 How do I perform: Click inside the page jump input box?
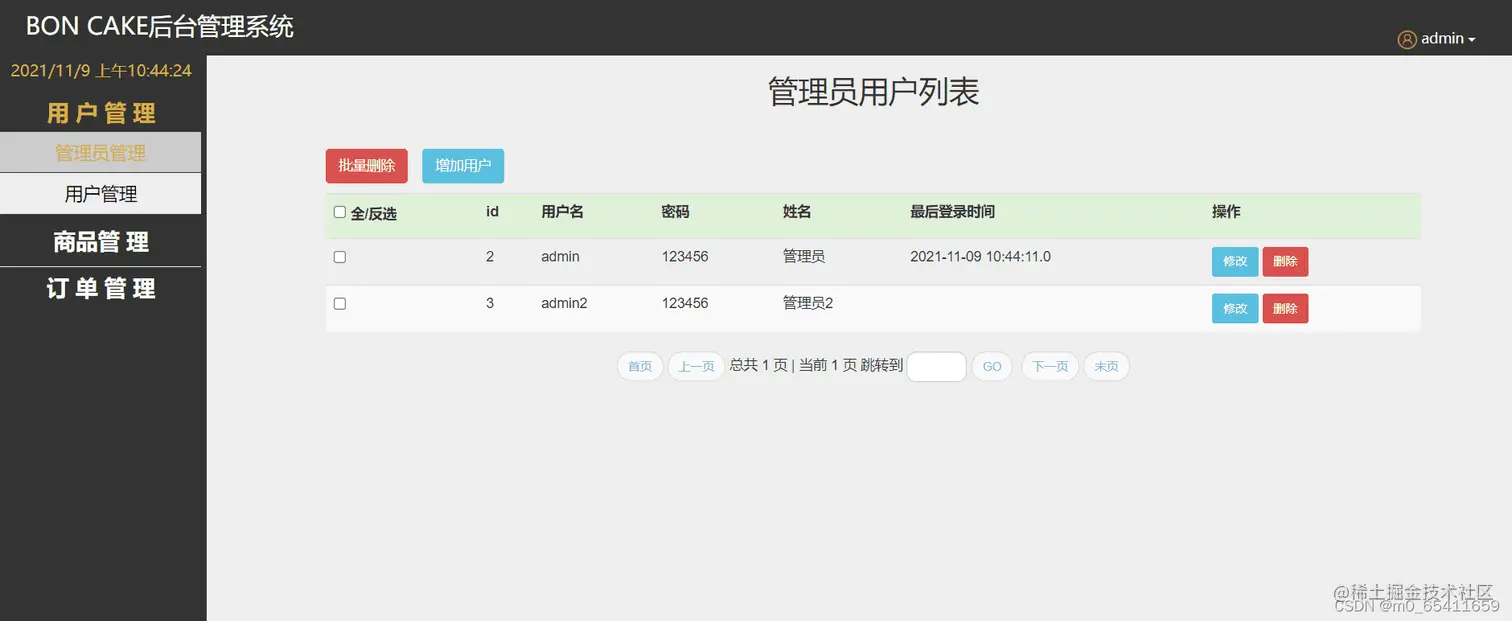pos(936,366)
